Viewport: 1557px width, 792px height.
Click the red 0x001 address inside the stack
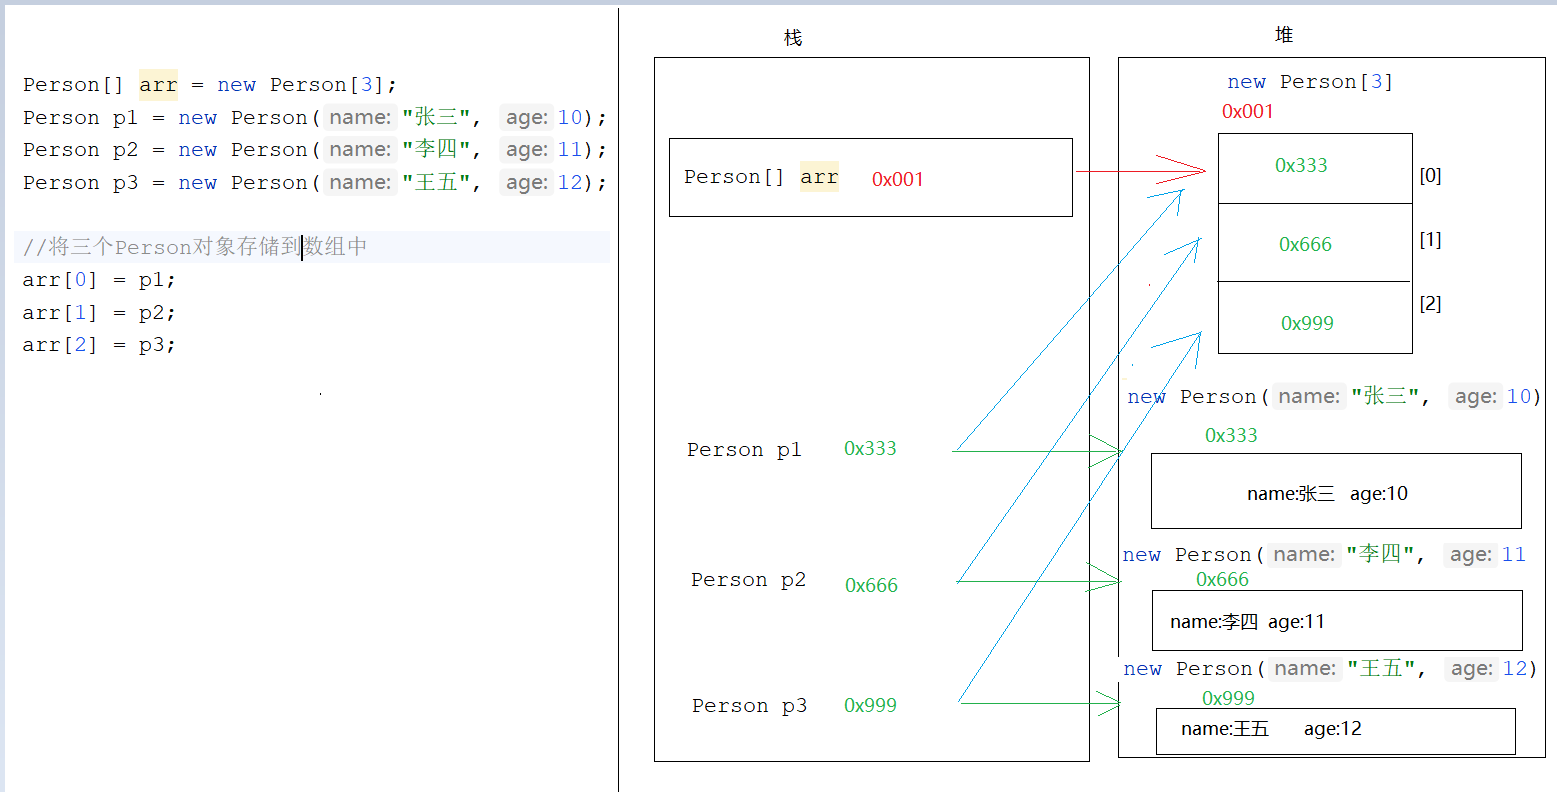click(897, 179)
